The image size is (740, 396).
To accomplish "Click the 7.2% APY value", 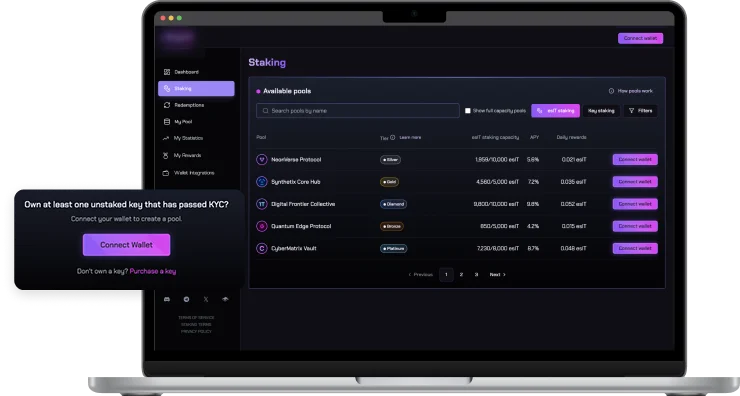I will click(x=533, y=182).
